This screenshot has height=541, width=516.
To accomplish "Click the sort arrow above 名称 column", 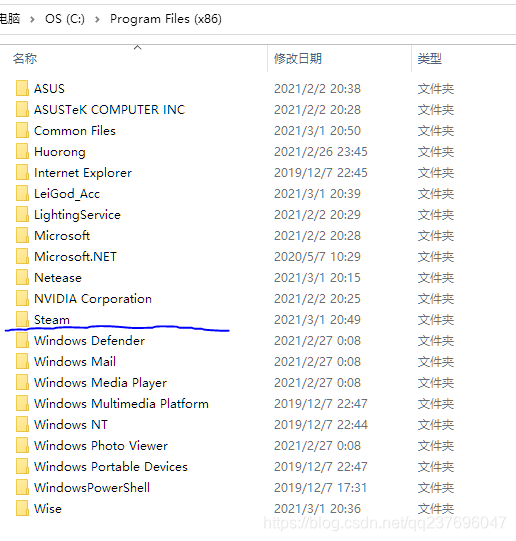I will 138,47.
